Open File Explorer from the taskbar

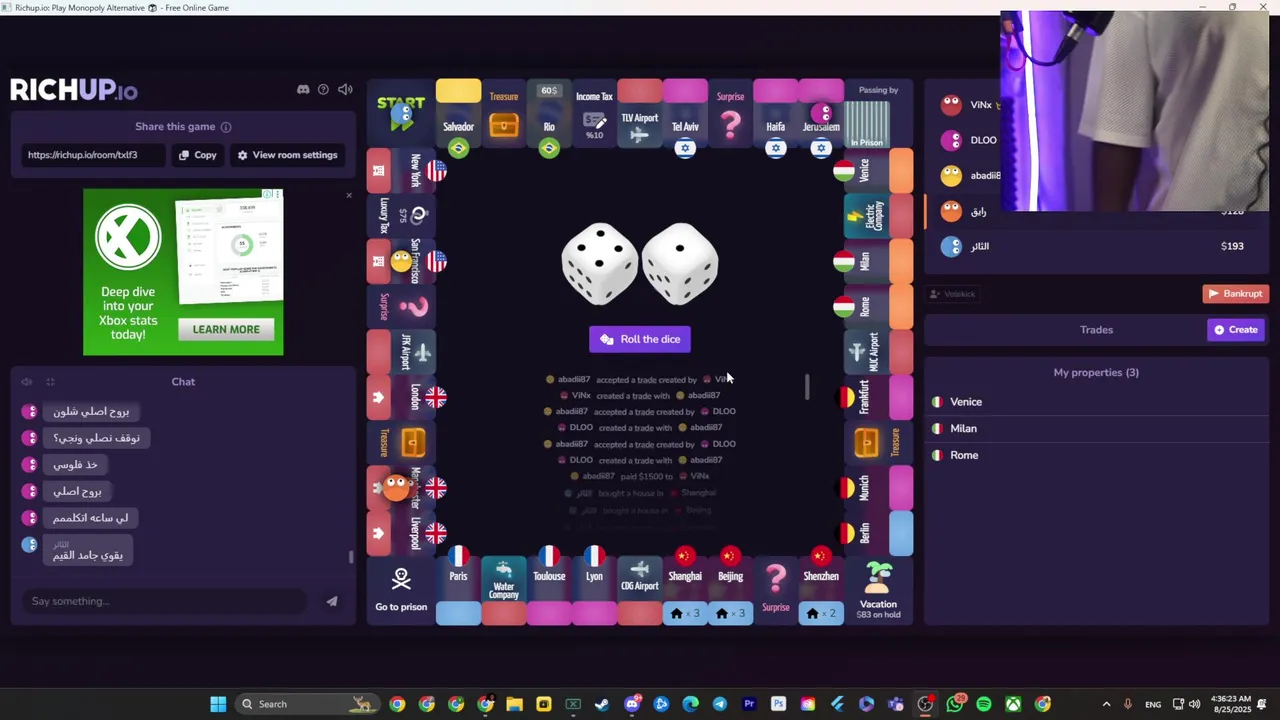514,704
